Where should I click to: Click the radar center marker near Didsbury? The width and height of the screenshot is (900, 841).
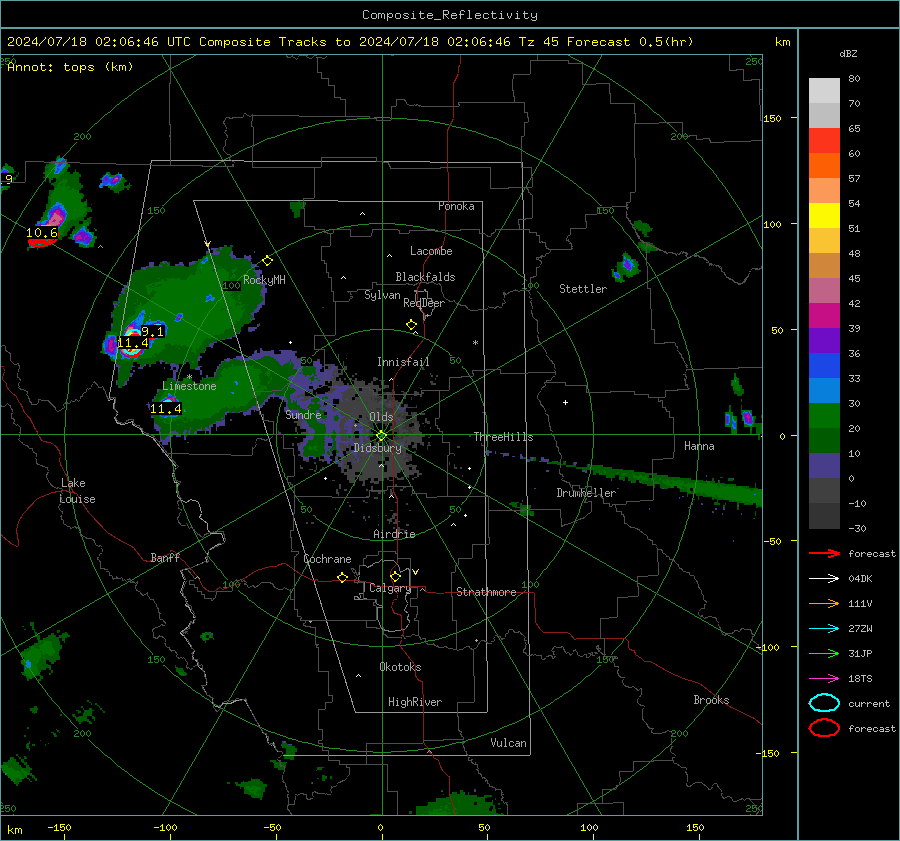(381, 436)
